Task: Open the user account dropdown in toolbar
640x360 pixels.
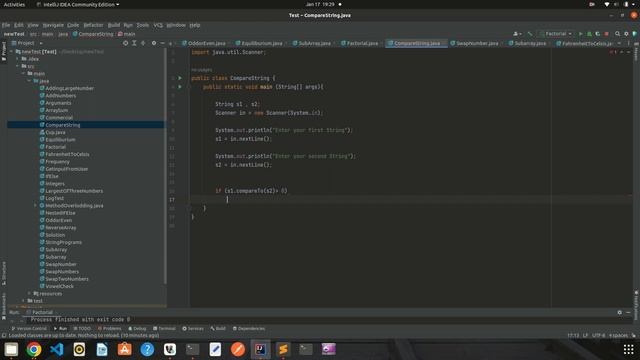Action: [517, 34]
